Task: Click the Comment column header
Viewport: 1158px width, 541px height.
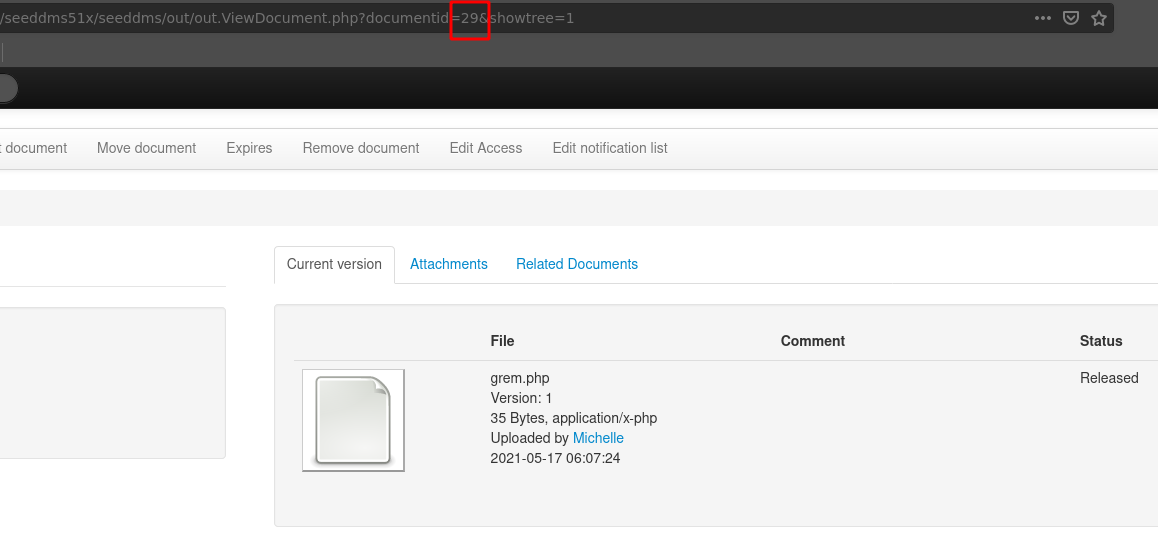Action: coord(812,341)
